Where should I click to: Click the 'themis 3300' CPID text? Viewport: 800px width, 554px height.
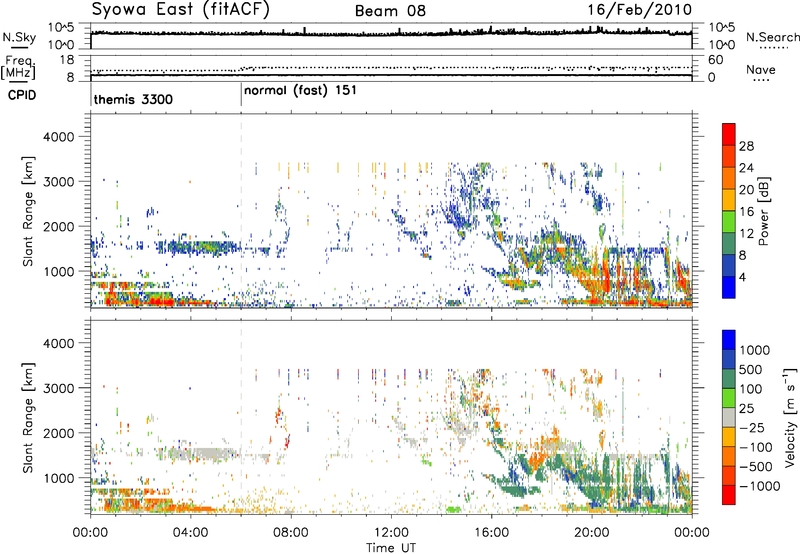click(x=133, y=99)
